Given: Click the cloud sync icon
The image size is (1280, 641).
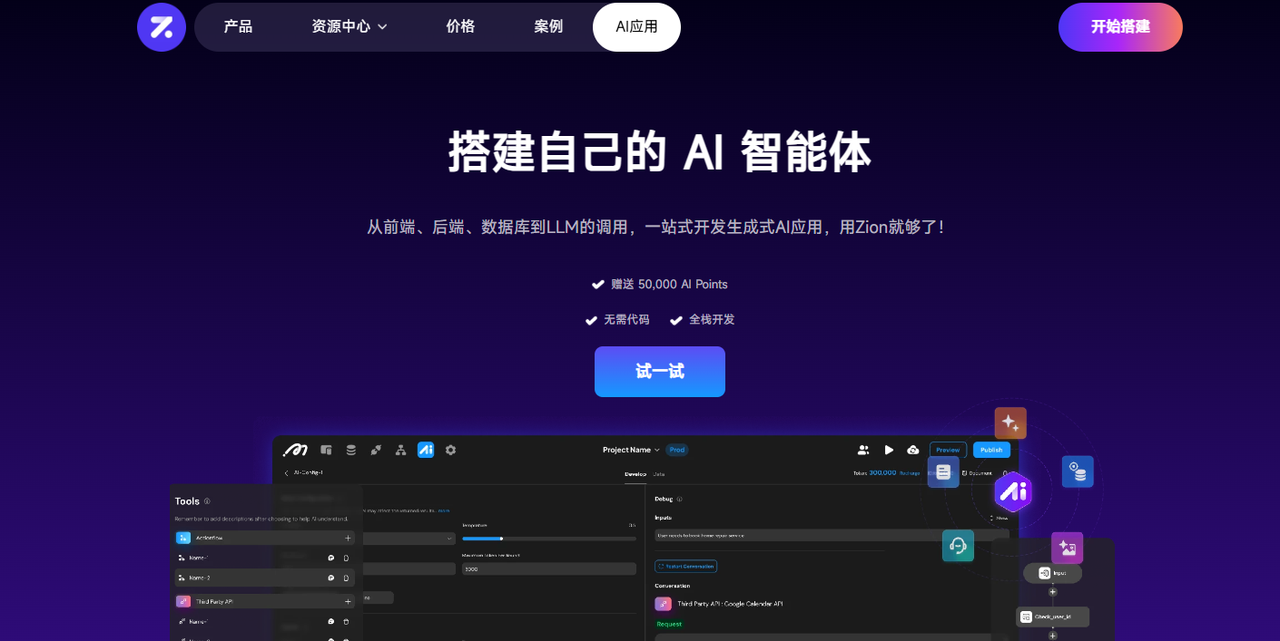Looking at the screenshot, I should pos(913,450).
